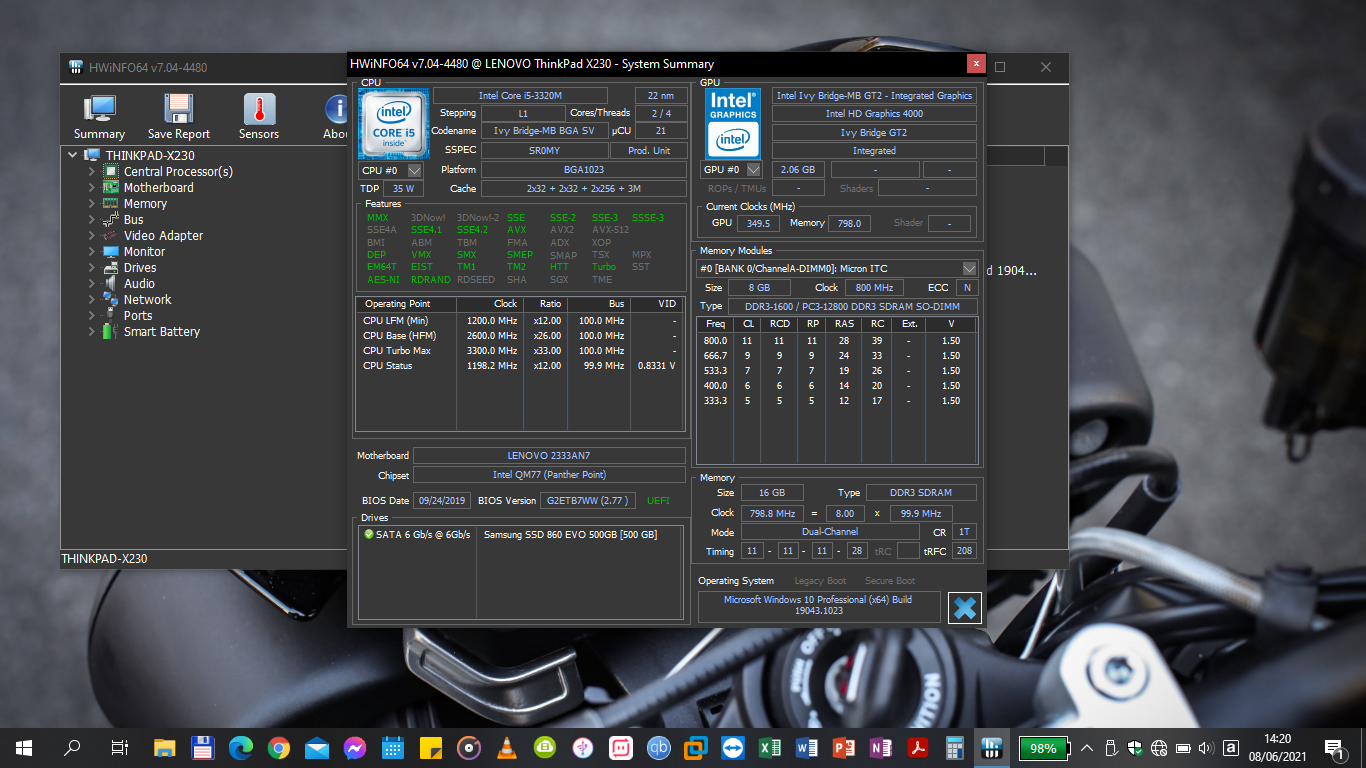The image size is (1366, 768).
Task: Open Task View from the taskbar
Action: (x=119, y=747)
